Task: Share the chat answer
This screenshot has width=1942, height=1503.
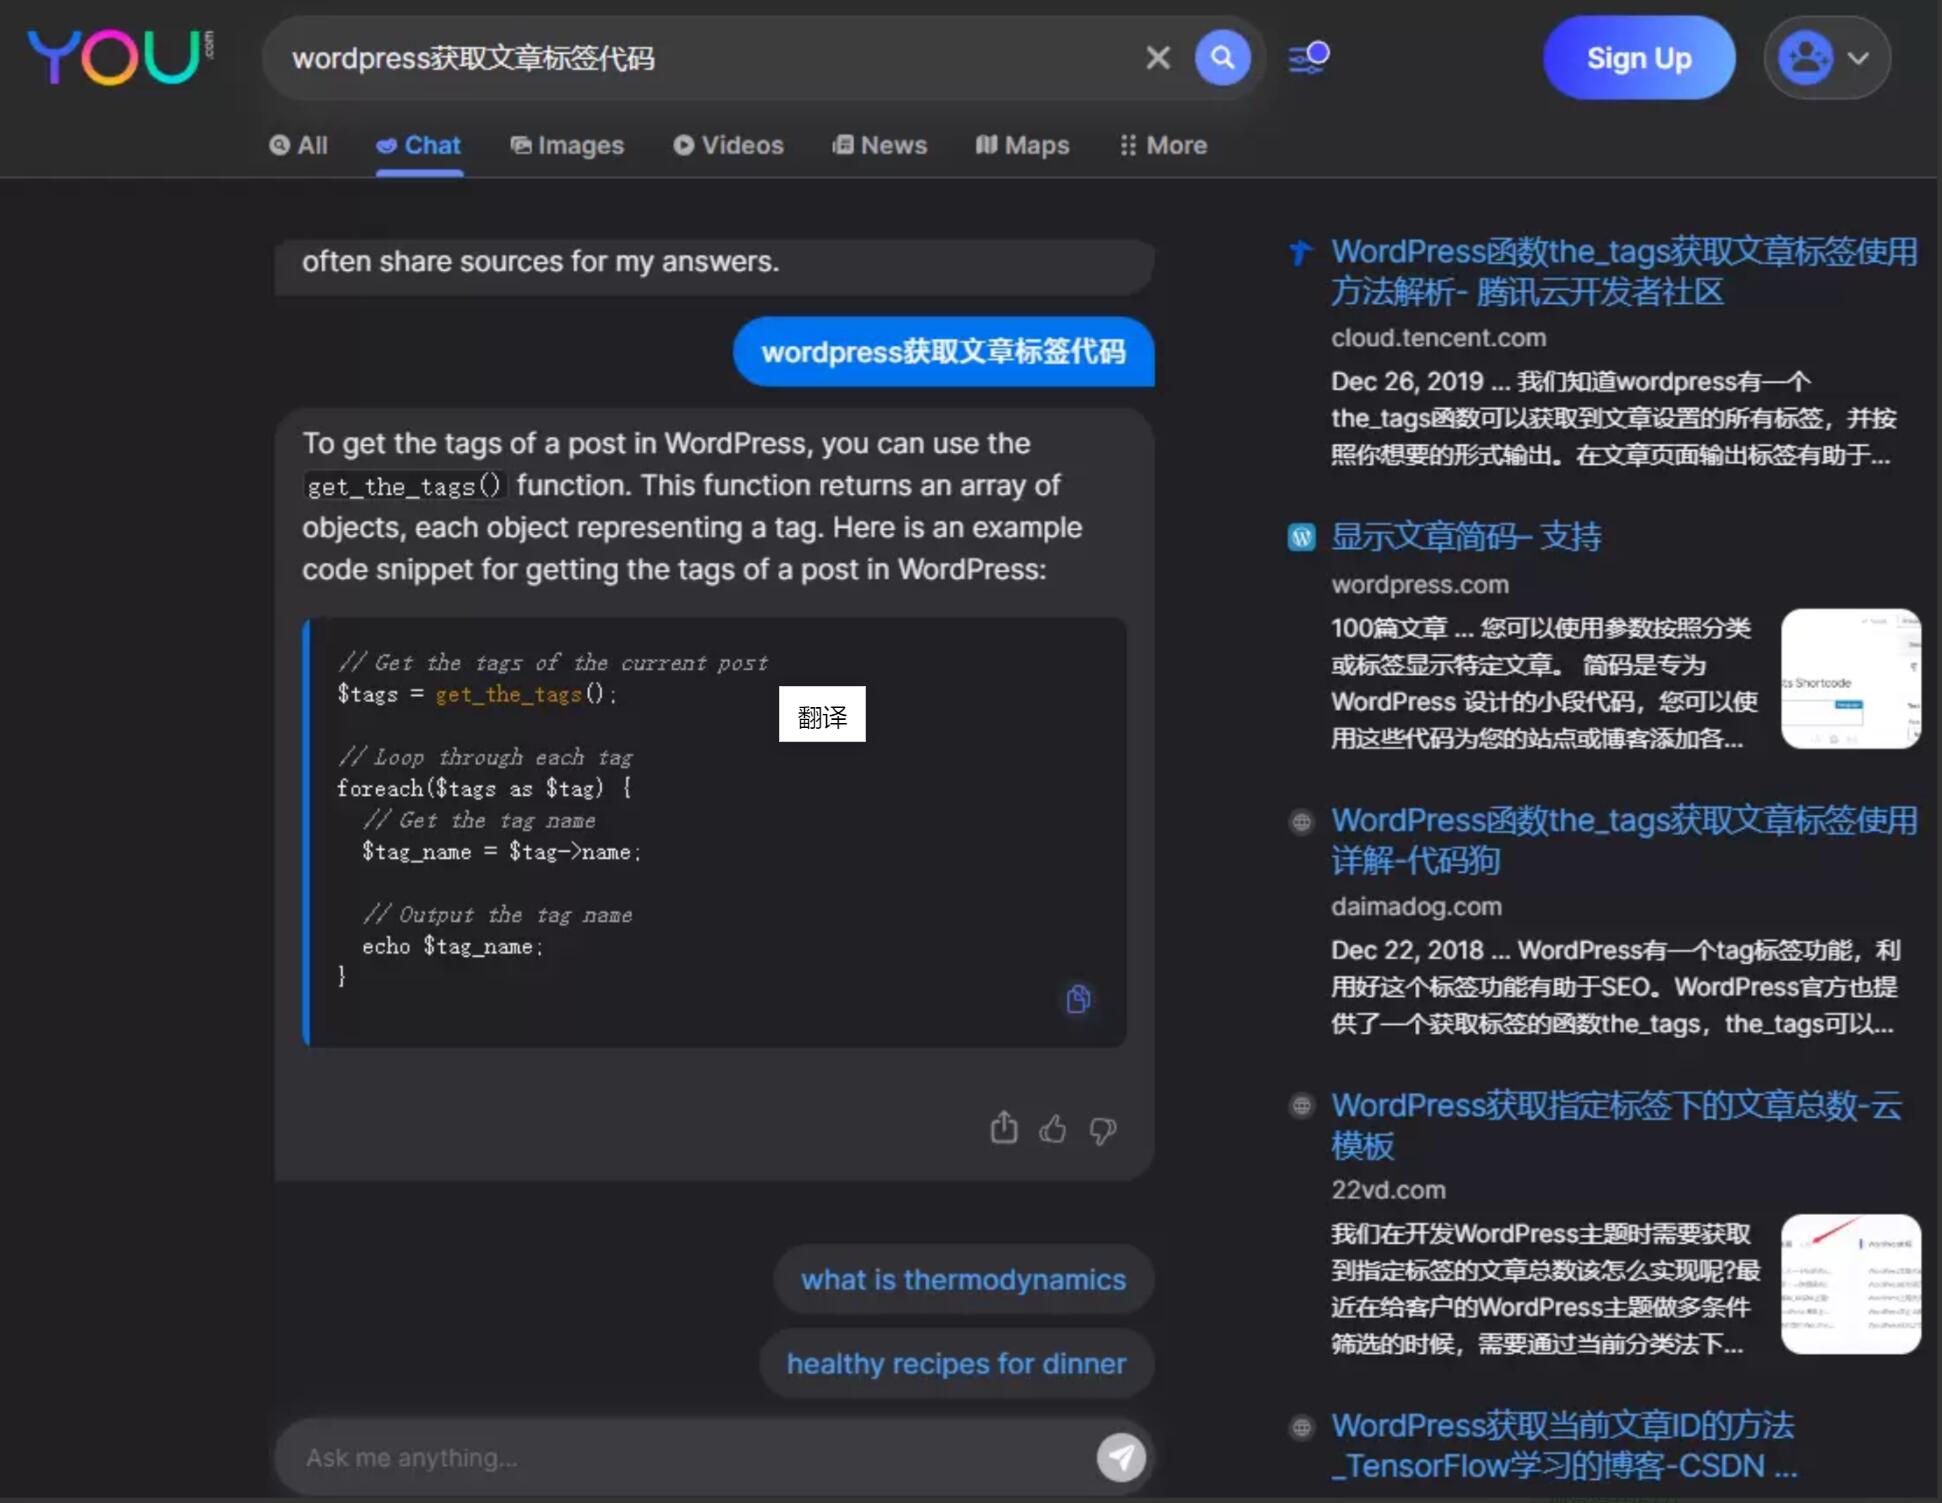Action: coord(1004,1128)
